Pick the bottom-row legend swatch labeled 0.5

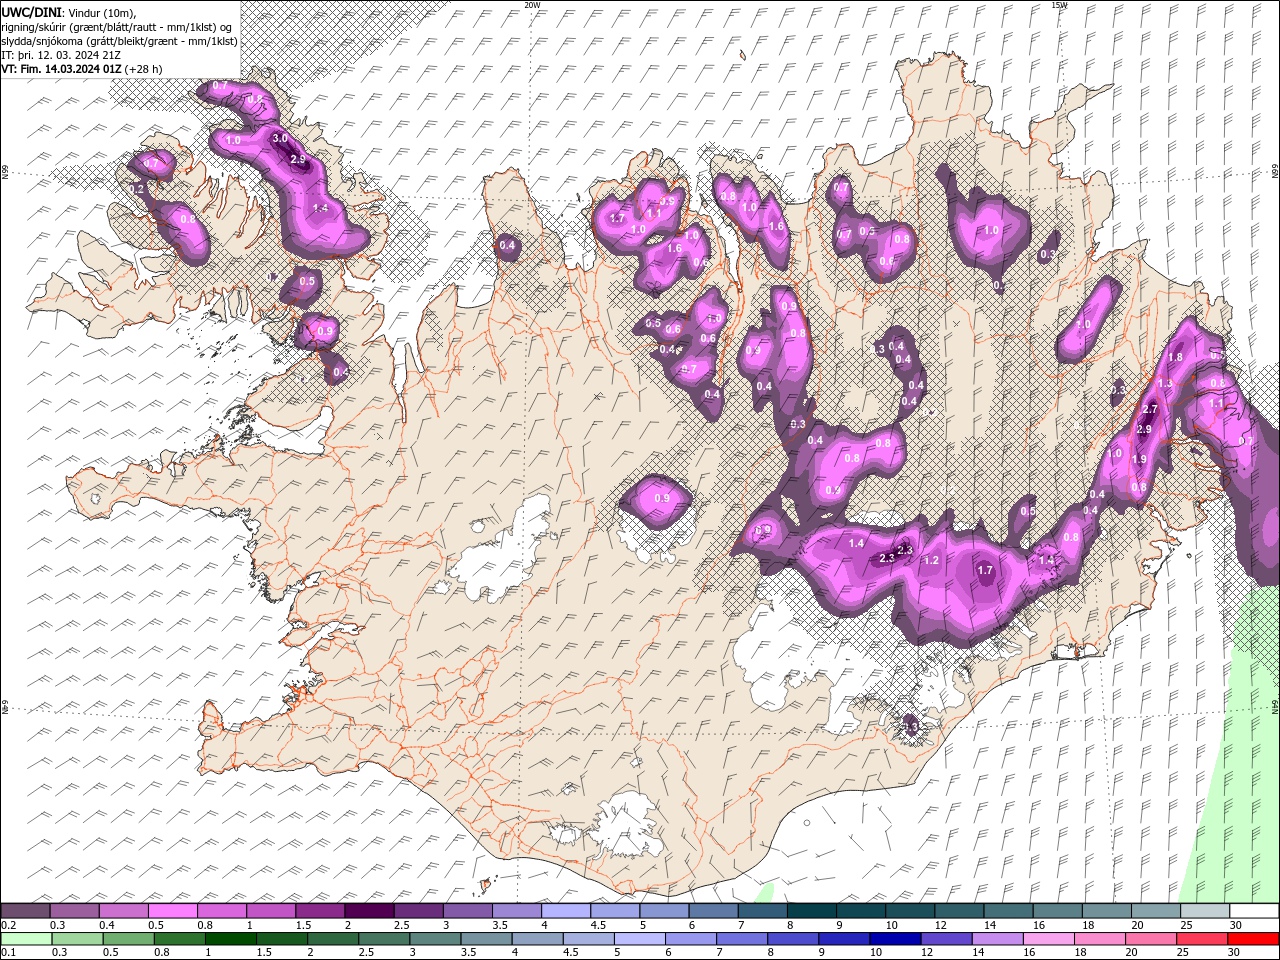click(x=129, y=939)
